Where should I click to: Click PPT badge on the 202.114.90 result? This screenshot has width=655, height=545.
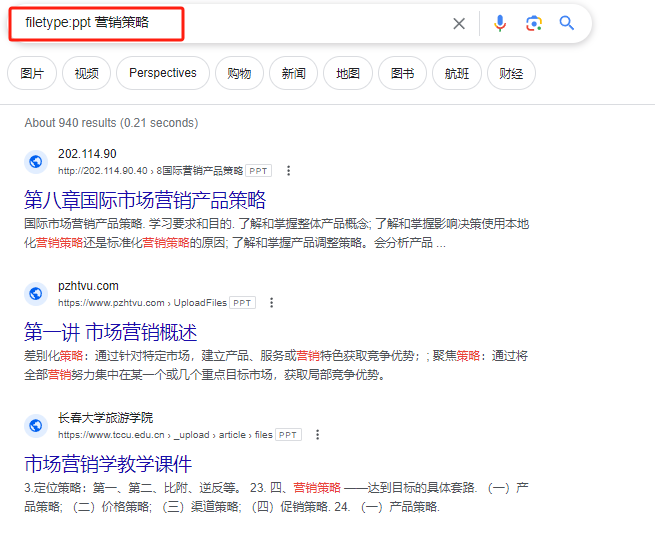point(259,171)
